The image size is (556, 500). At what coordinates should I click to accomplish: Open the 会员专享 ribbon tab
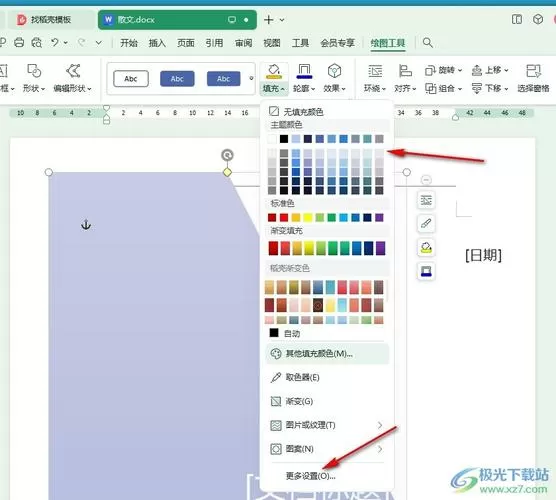point(338,43)
